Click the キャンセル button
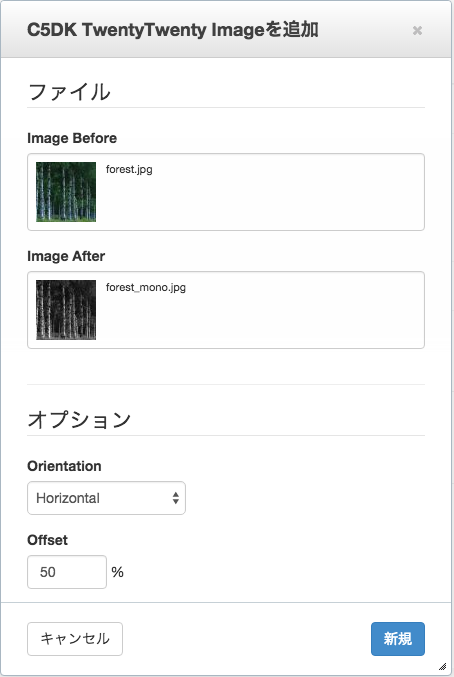This screenshot has width=454, height=677. pyautogui.click(x=75, y=639)
